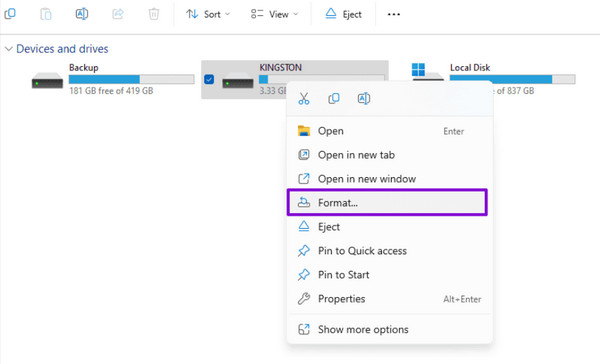Click the Backup drive name label
600x364 pixels.
click(x=83, y=68)
